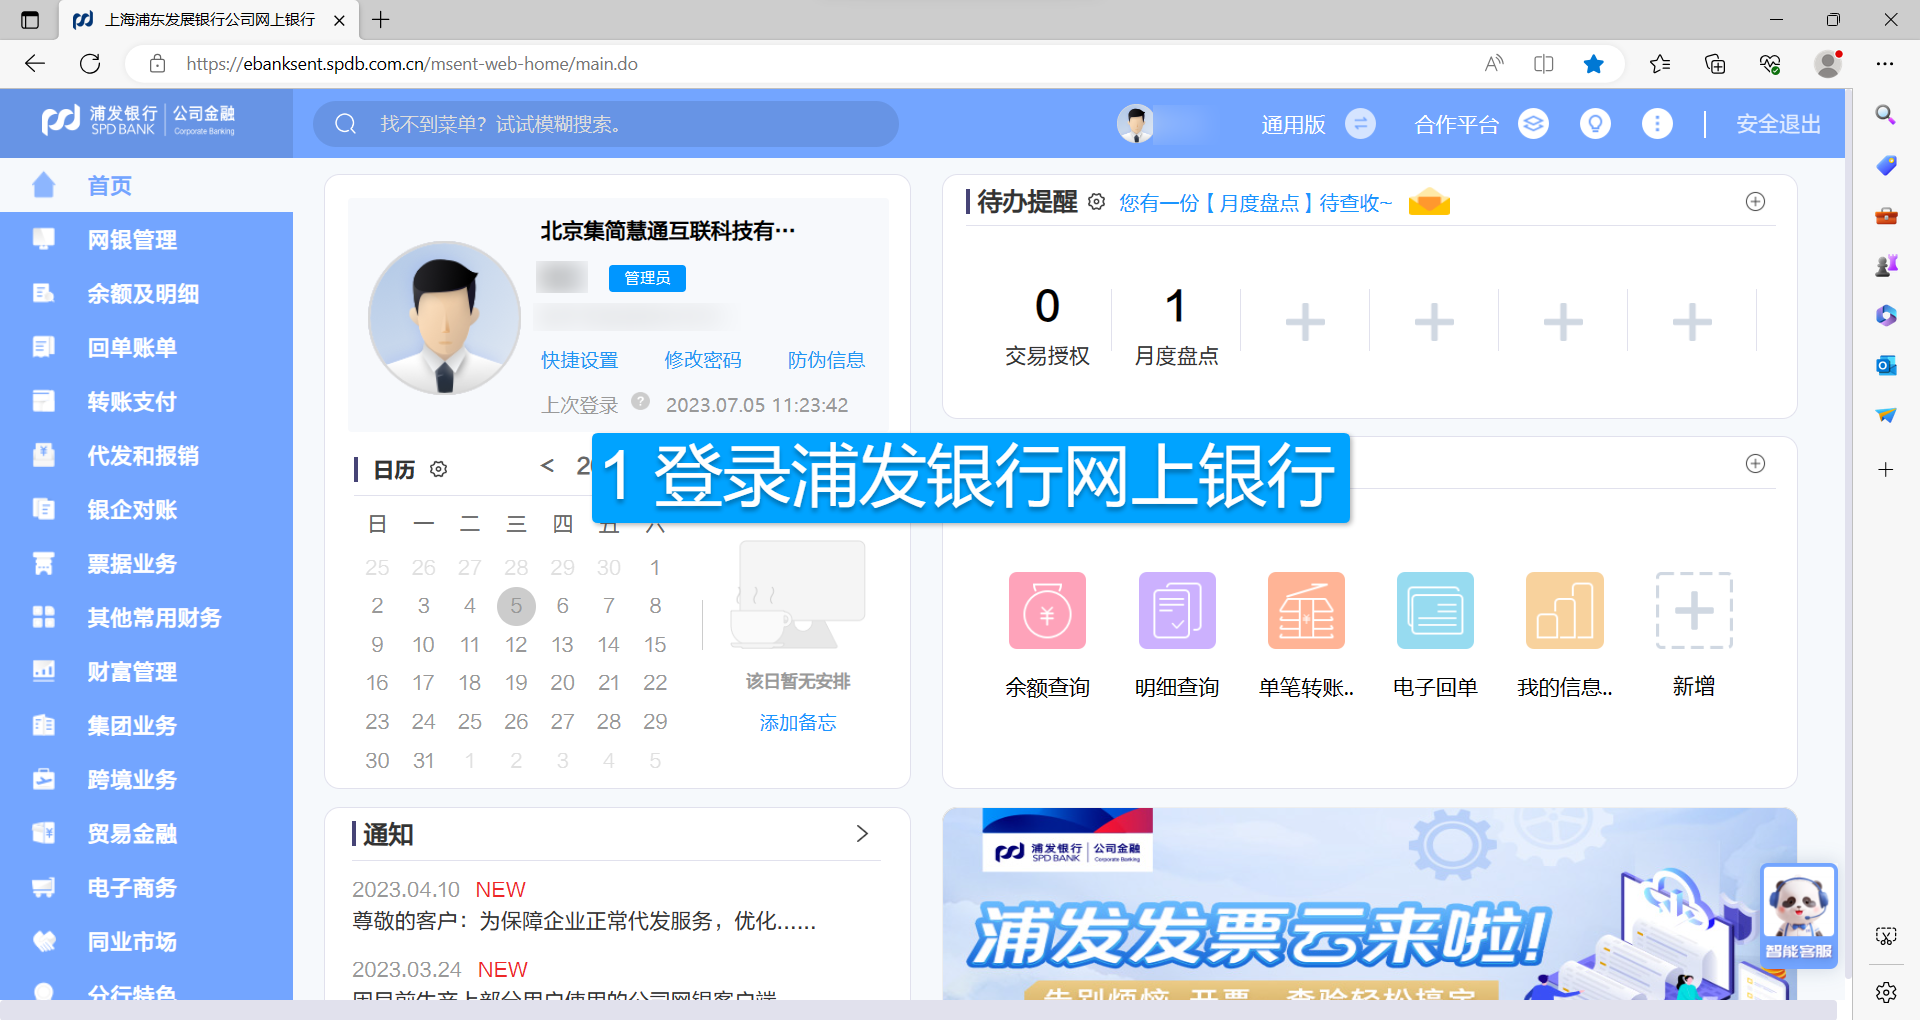Click the 修改密码 link

[x=703, y=360]
